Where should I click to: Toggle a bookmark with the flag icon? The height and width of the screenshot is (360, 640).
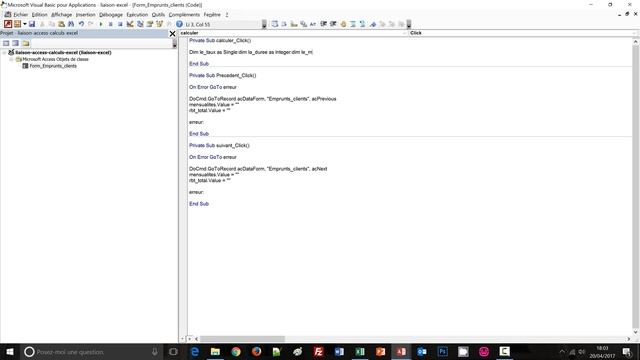[x=373, y=24]
